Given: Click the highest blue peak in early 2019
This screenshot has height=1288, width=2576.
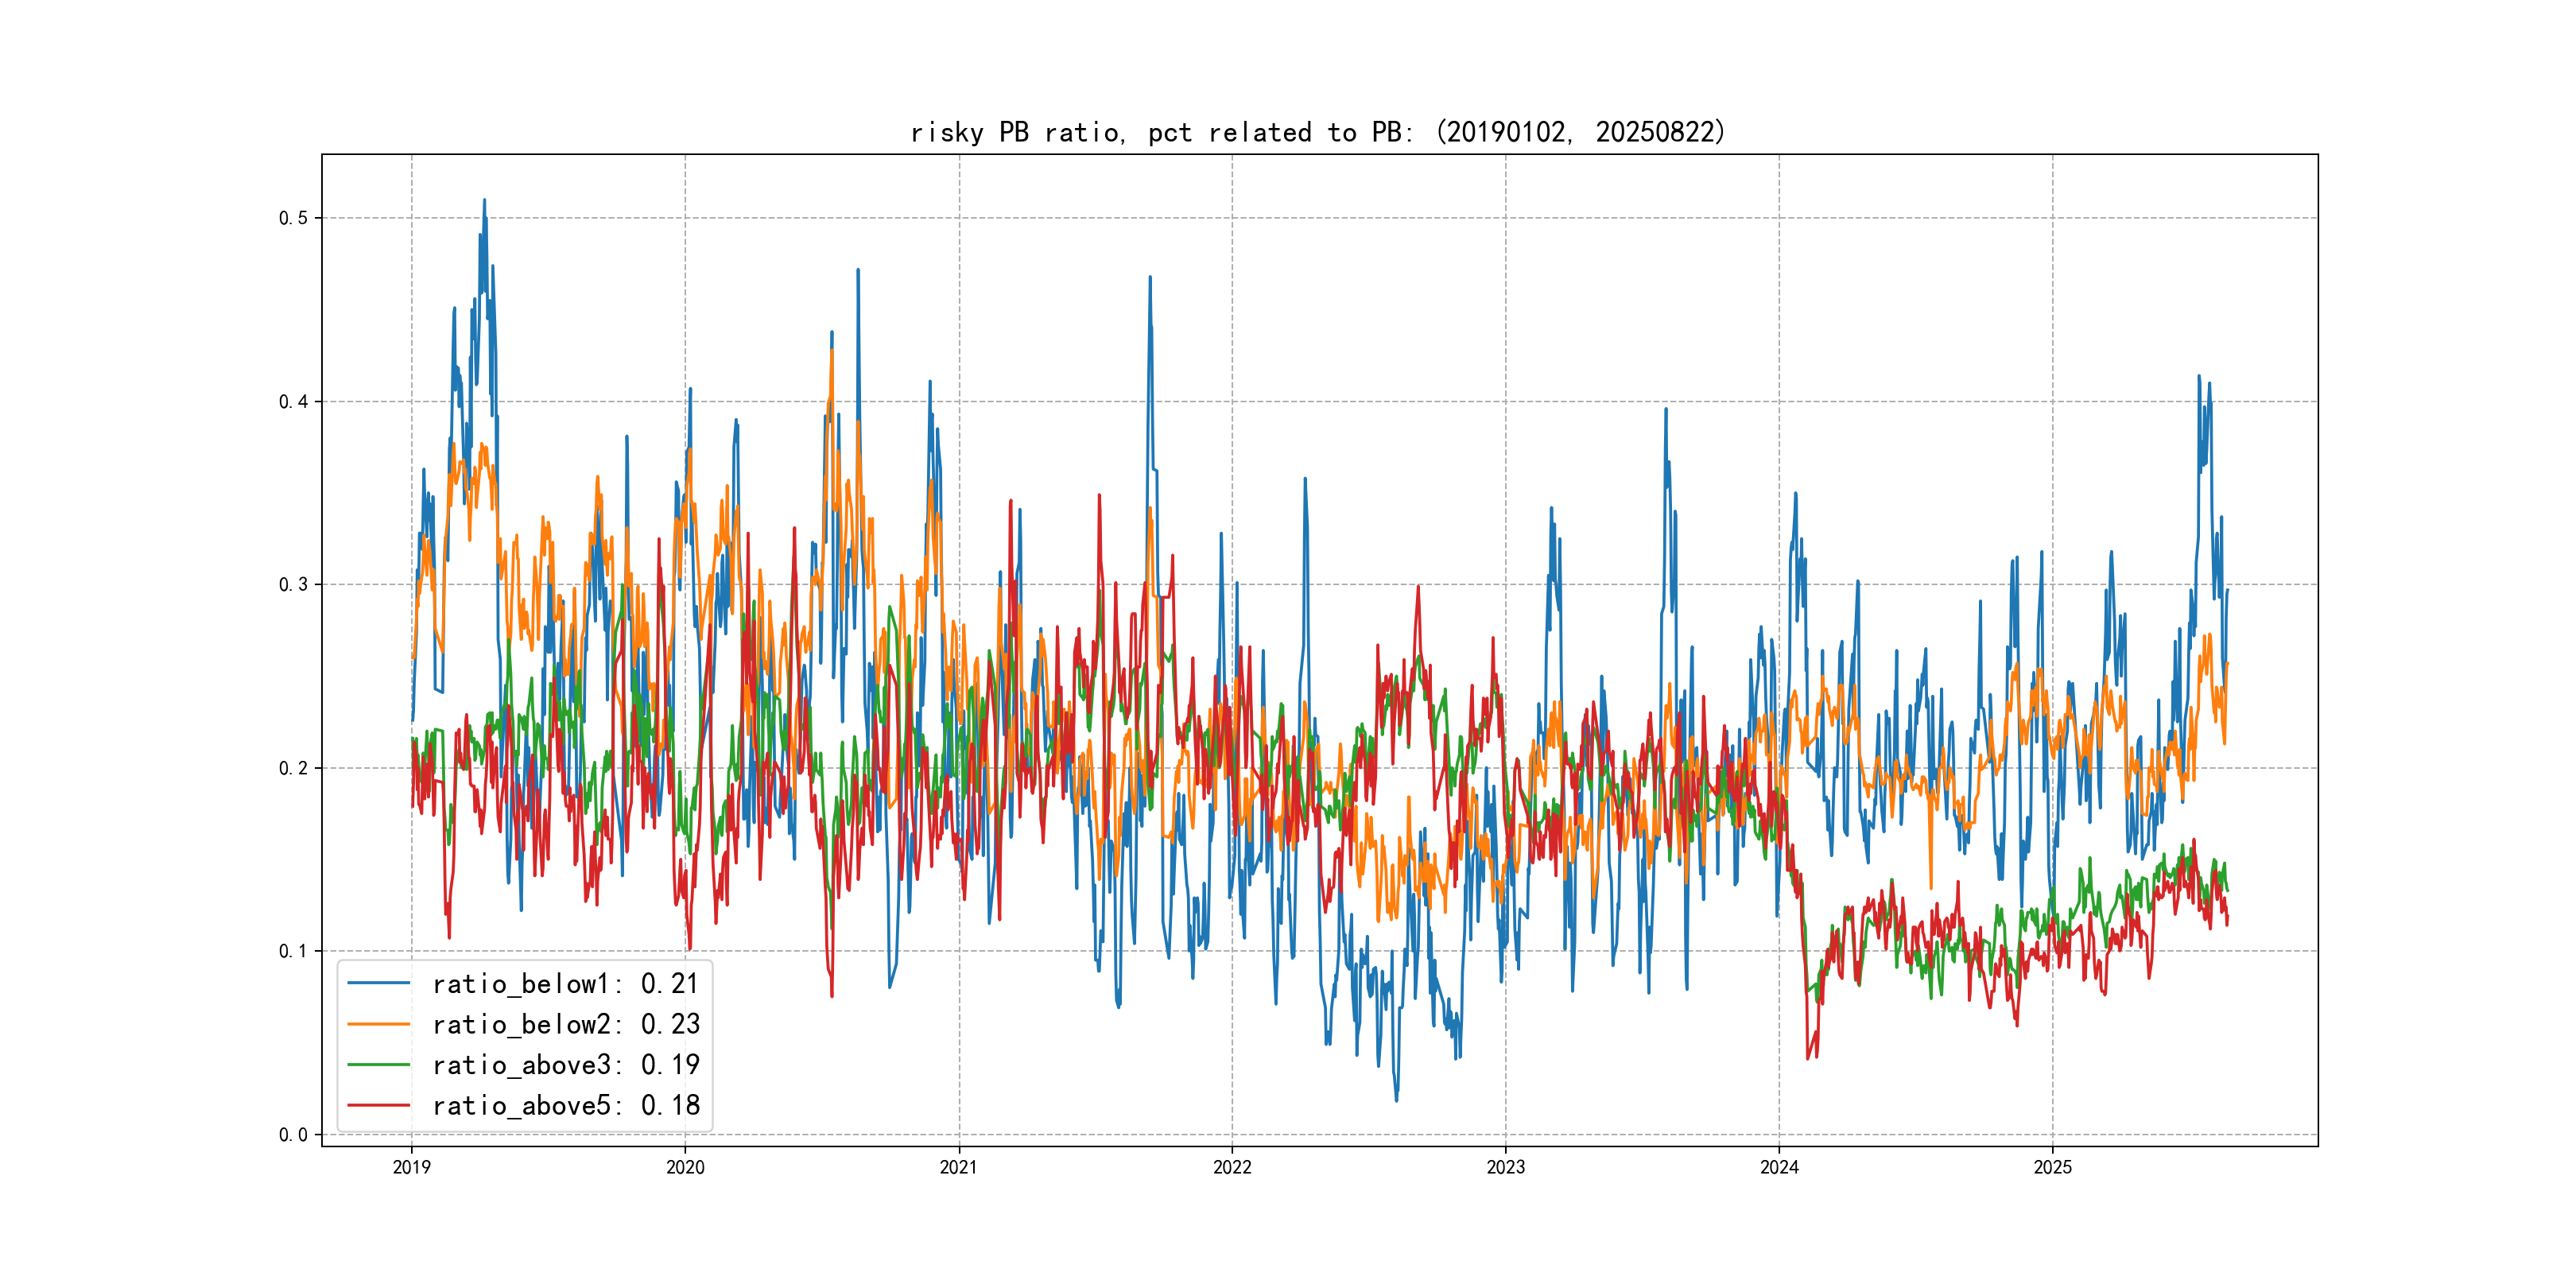Looking at the screenshot, I should (x=484, y=201).
